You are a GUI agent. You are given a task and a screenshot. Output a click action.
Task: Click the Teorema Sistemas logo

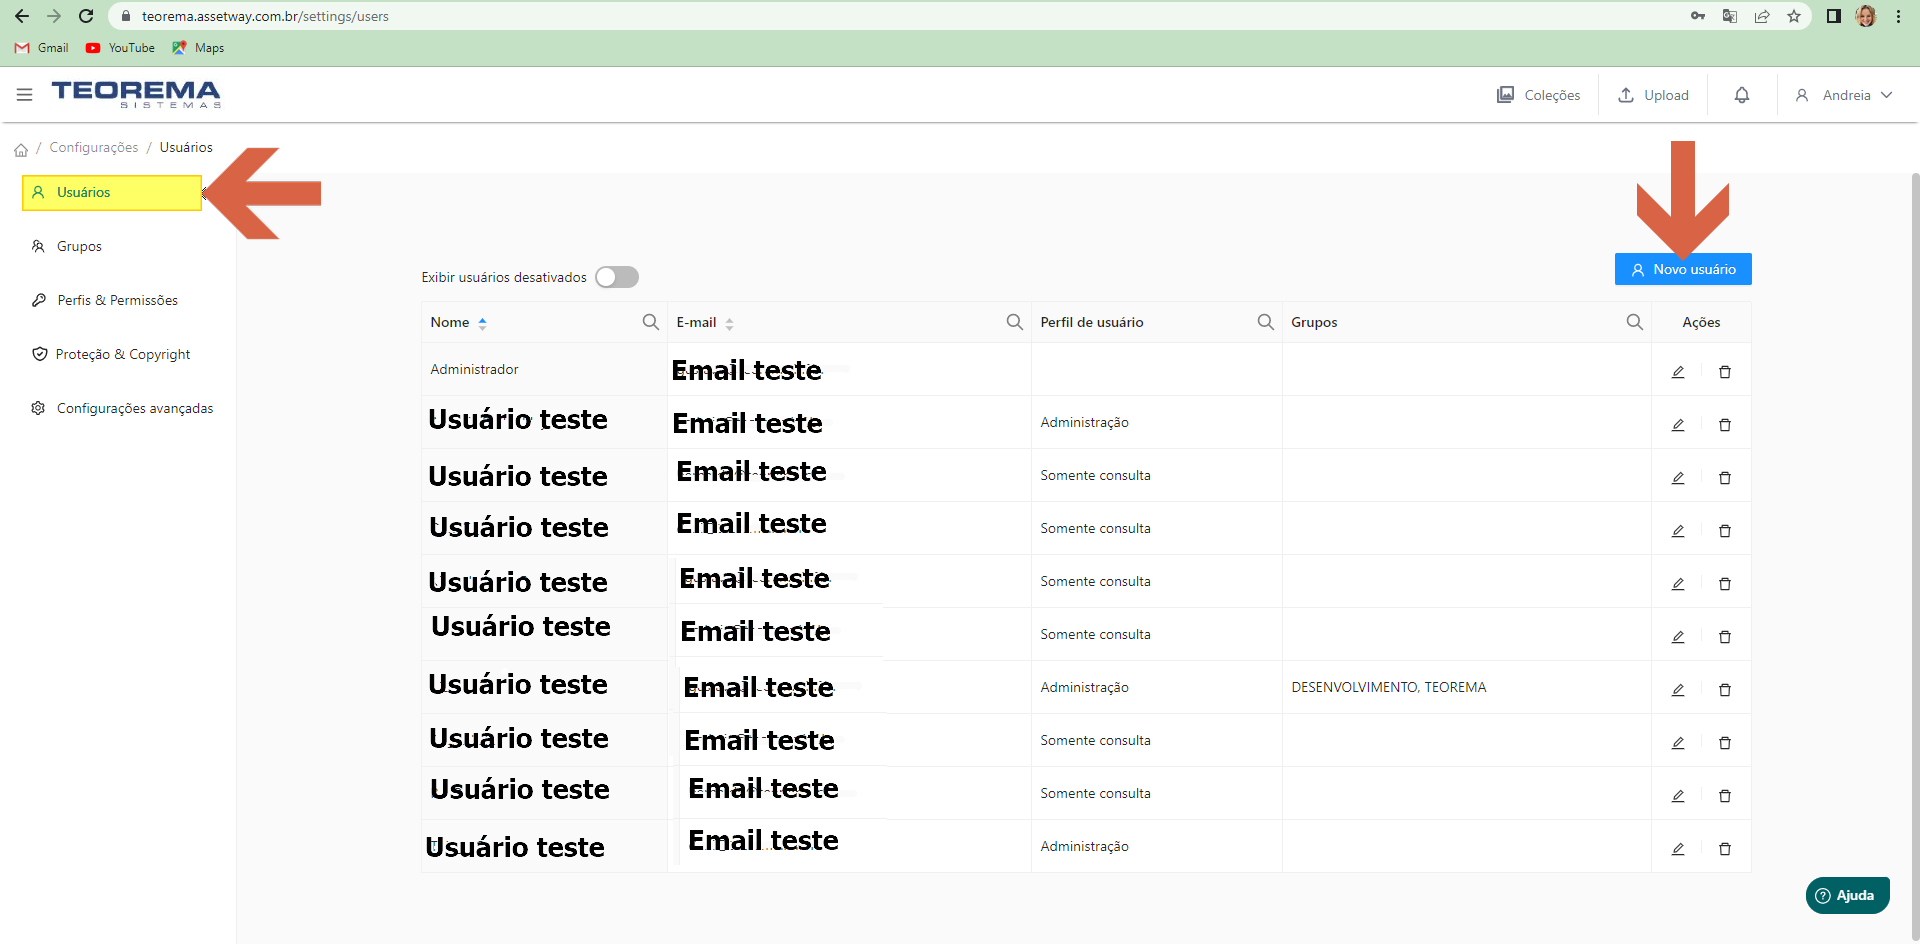click(x=136, y=95)
